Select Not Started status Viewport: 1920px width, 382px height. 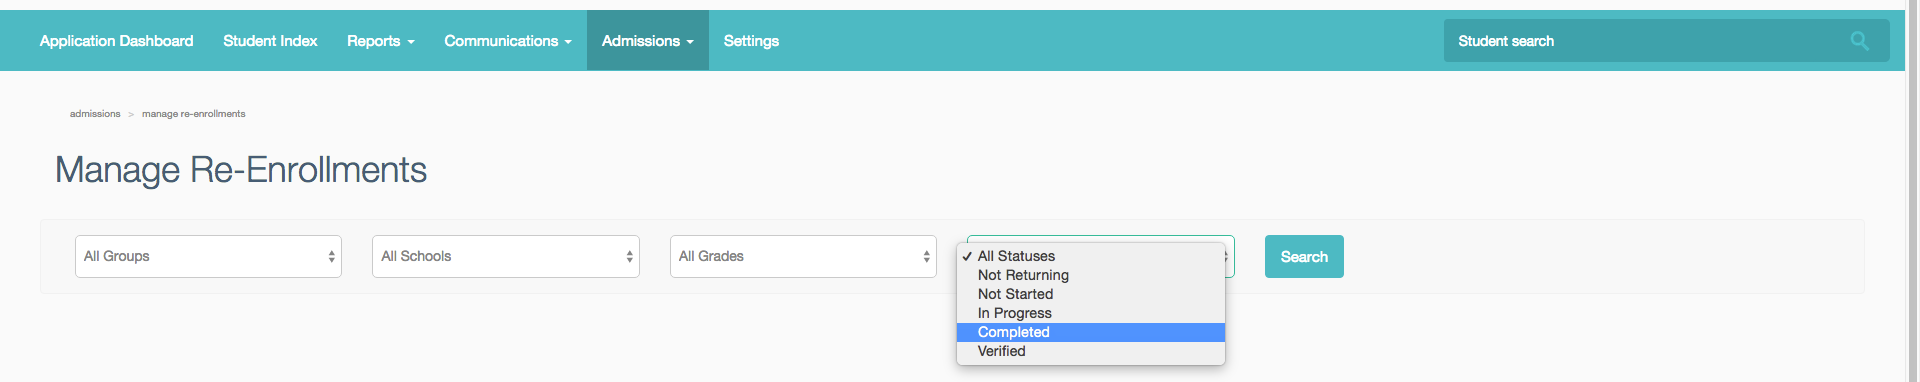click(1091, 294)
